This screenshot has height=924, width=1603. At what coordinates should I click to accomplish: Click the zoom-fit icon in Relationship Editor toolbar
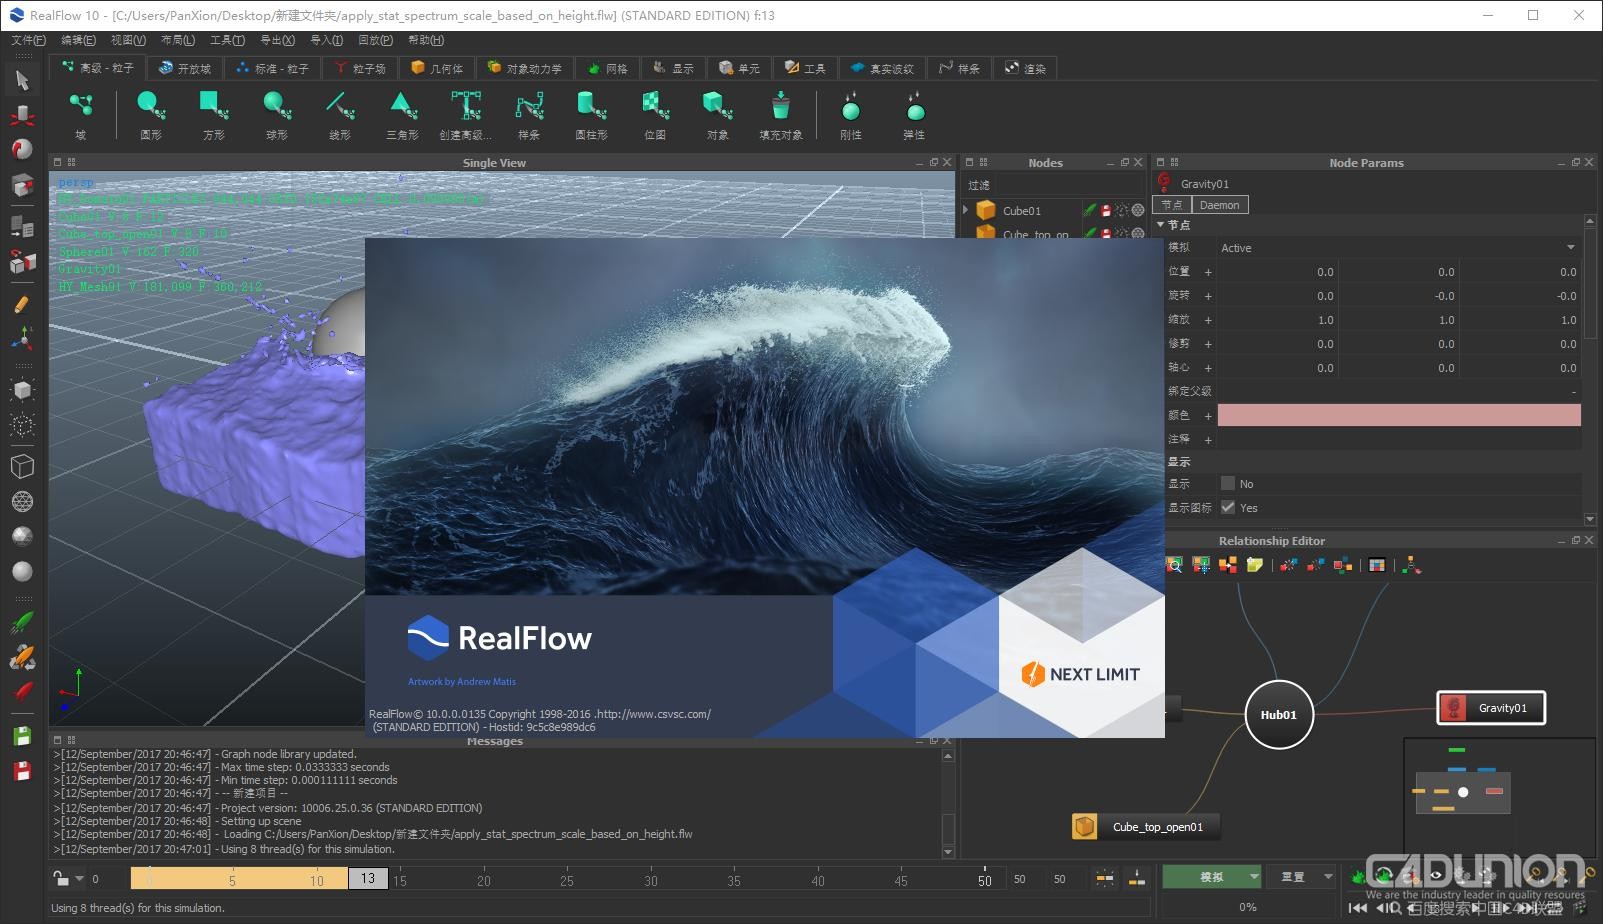(1175, 565)
